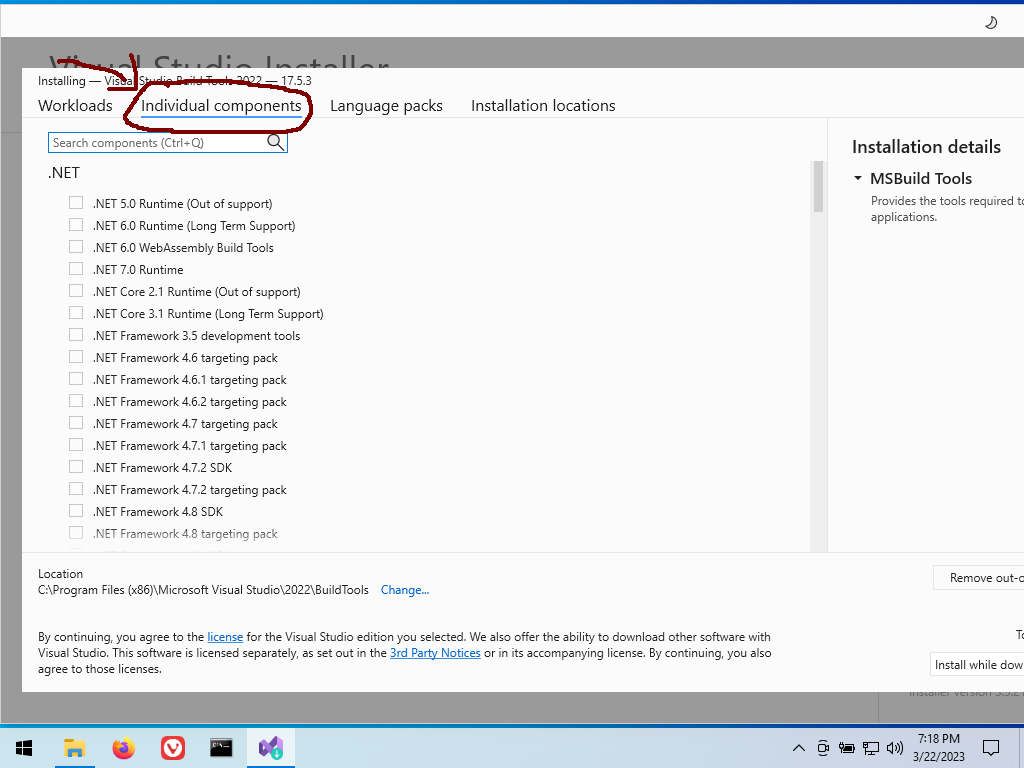Image resolution: width=1024 pixels, height=768 pixels.
Task: Open the taskbar clock showing 7:18 PM
Action: (938, 748)
